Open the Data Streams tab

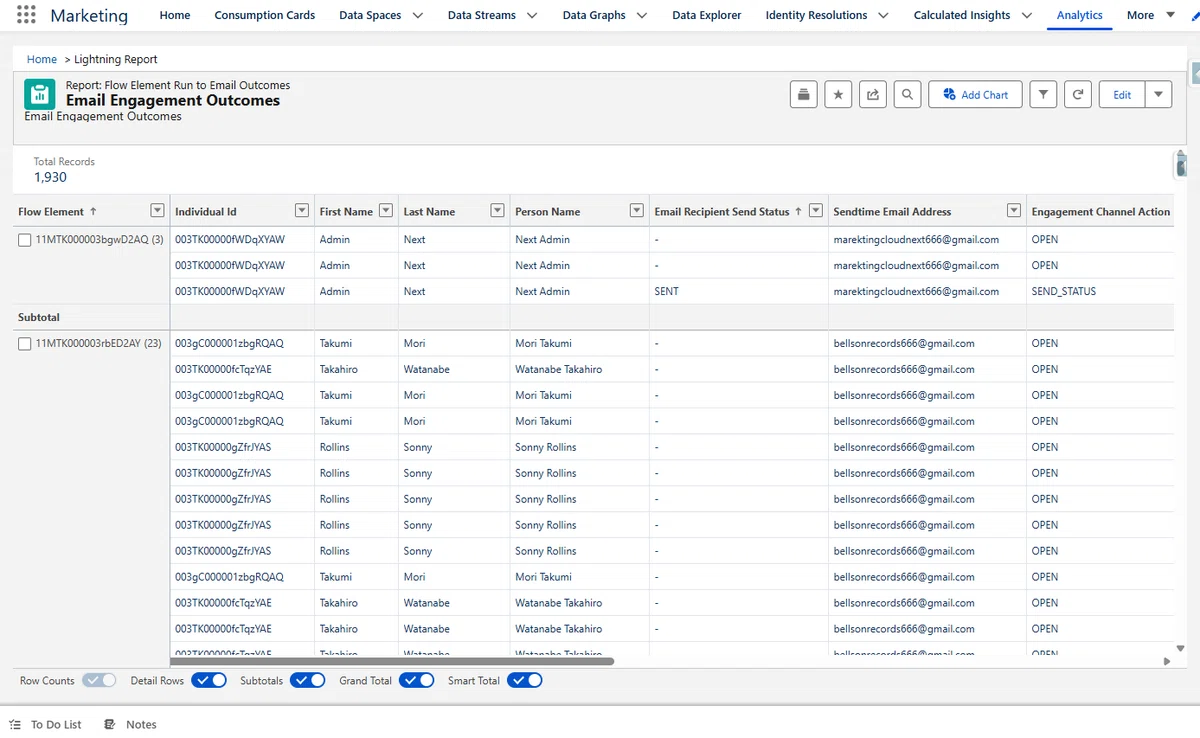click(481, 15)
